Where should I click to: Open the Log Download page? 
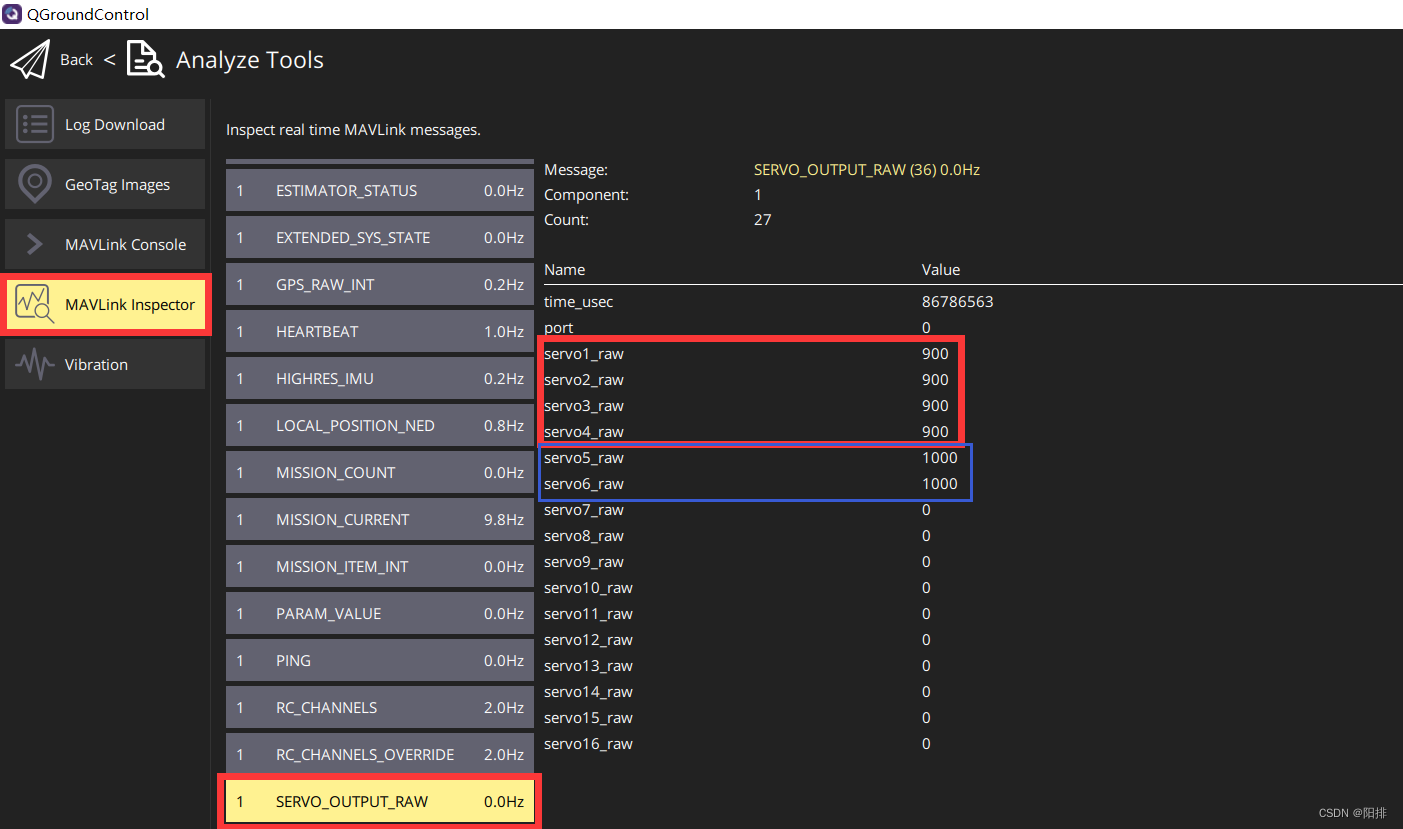tap(105, 124)
